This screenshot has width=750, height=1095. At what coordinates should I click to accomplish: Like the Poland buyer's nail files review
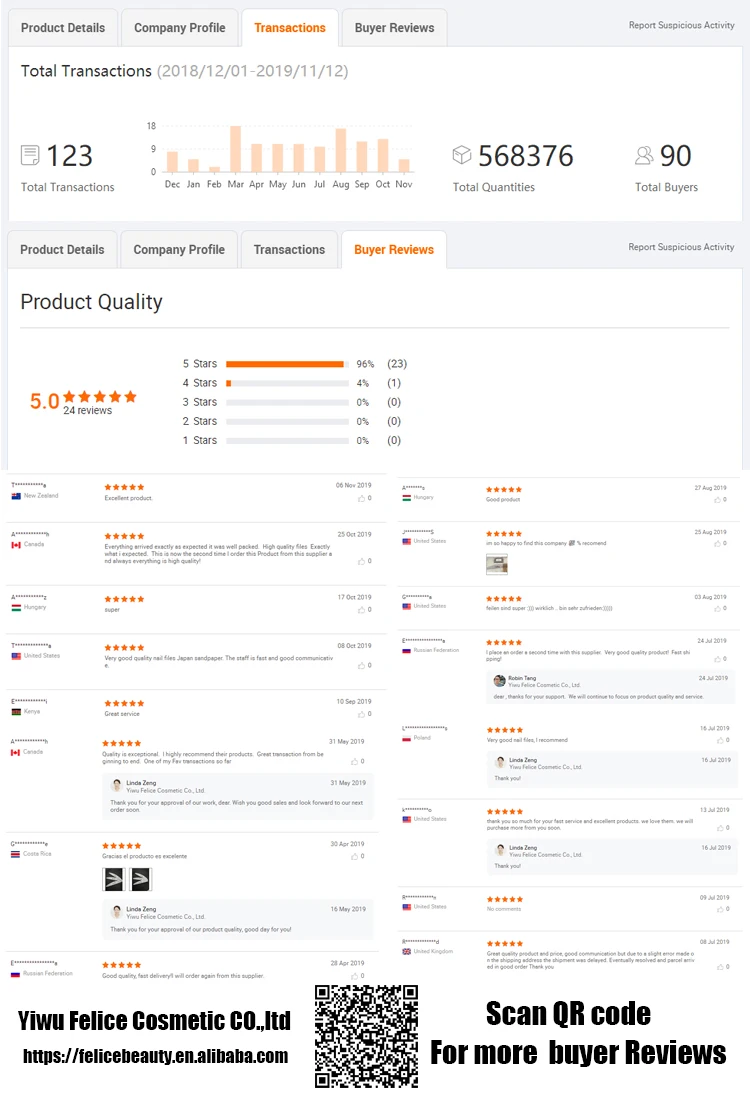point(718,740)
